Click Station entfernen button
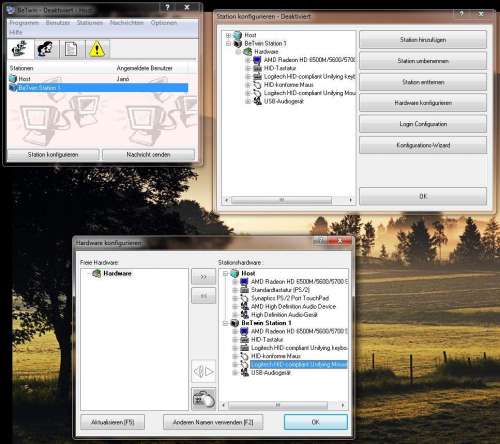 coord(423,82)
